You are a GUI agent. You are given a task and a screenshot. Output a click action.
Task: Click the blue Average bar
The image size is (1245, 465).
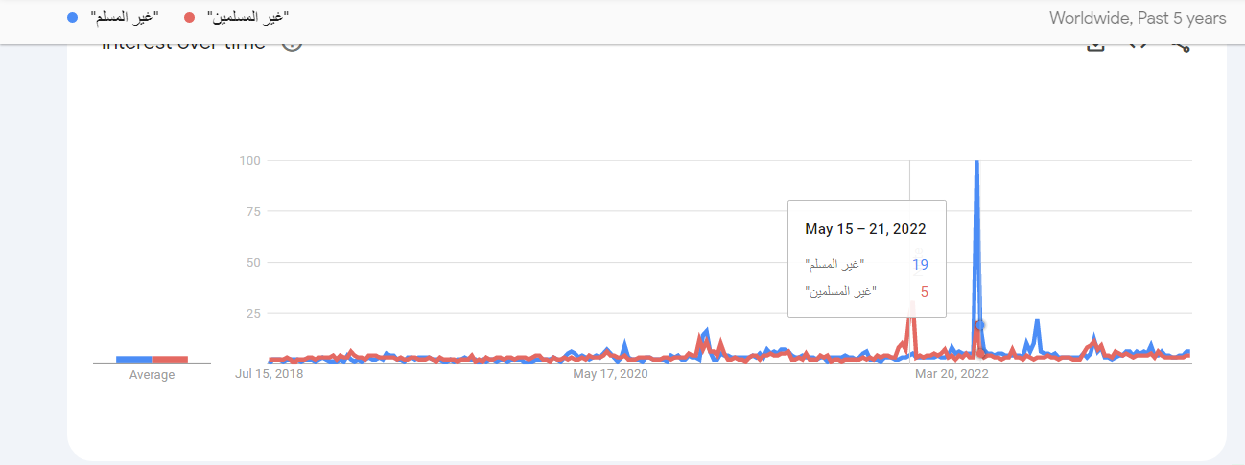134,359
